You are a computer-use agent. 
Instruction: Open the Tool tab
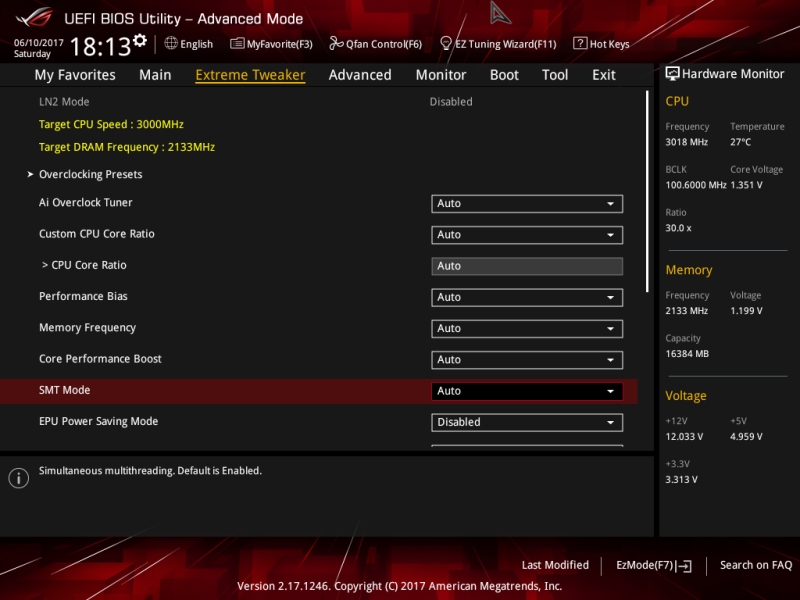pos(555,75)
